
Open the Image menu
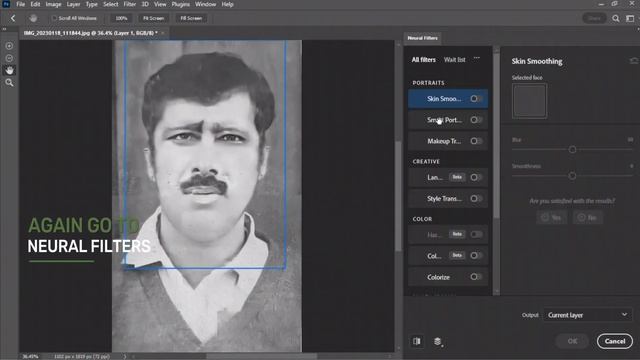53,4
